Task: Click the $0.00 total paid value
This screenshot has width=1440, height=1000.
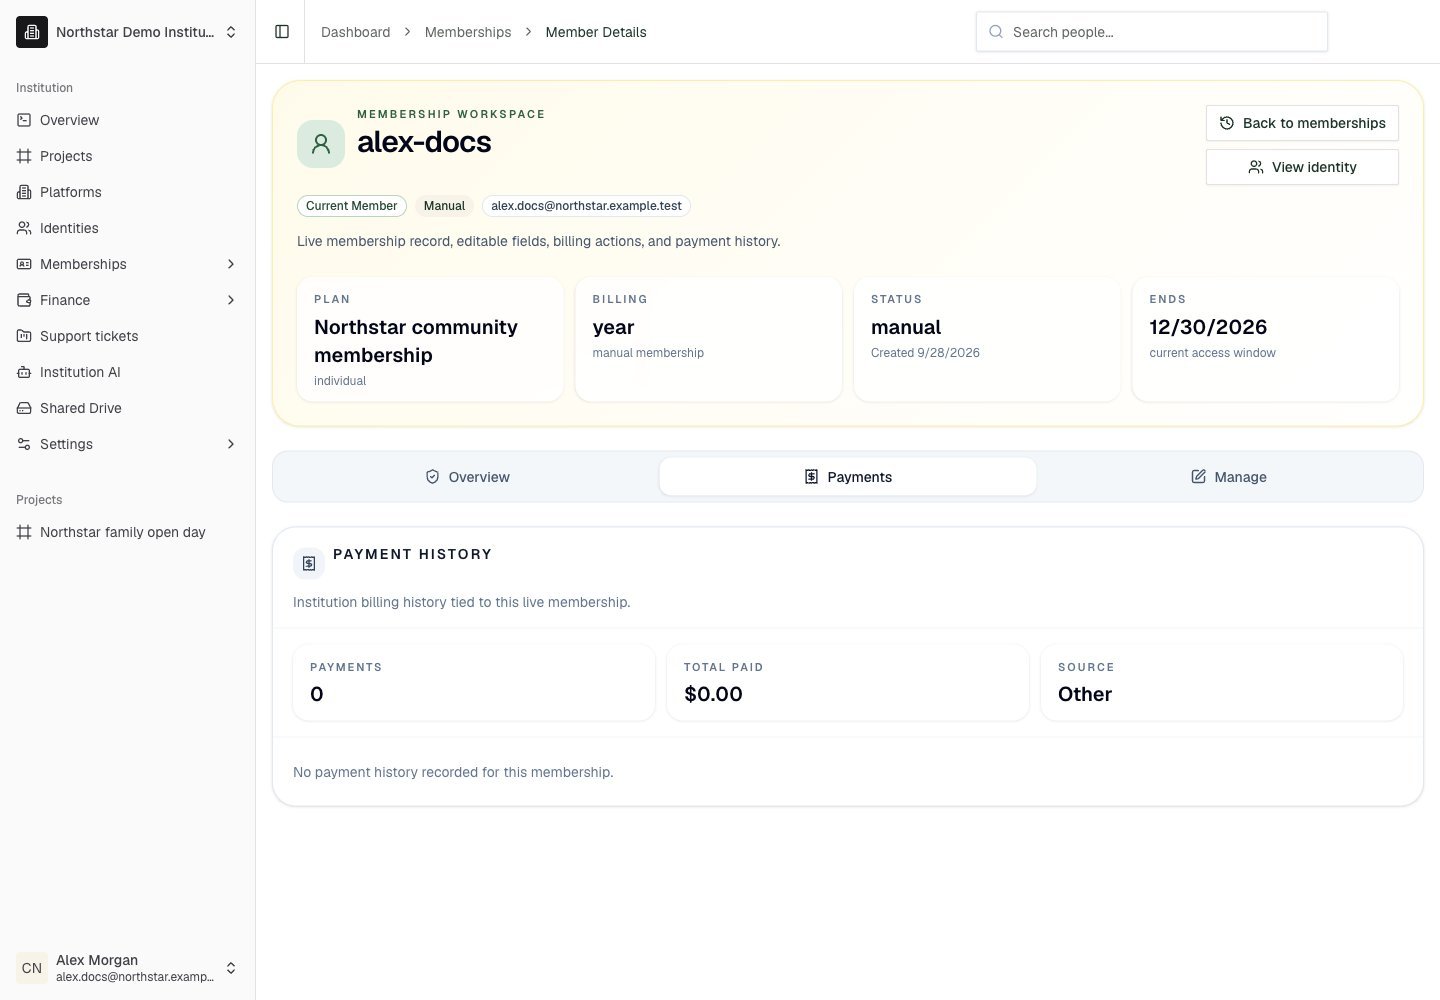Action: [713, 694]
